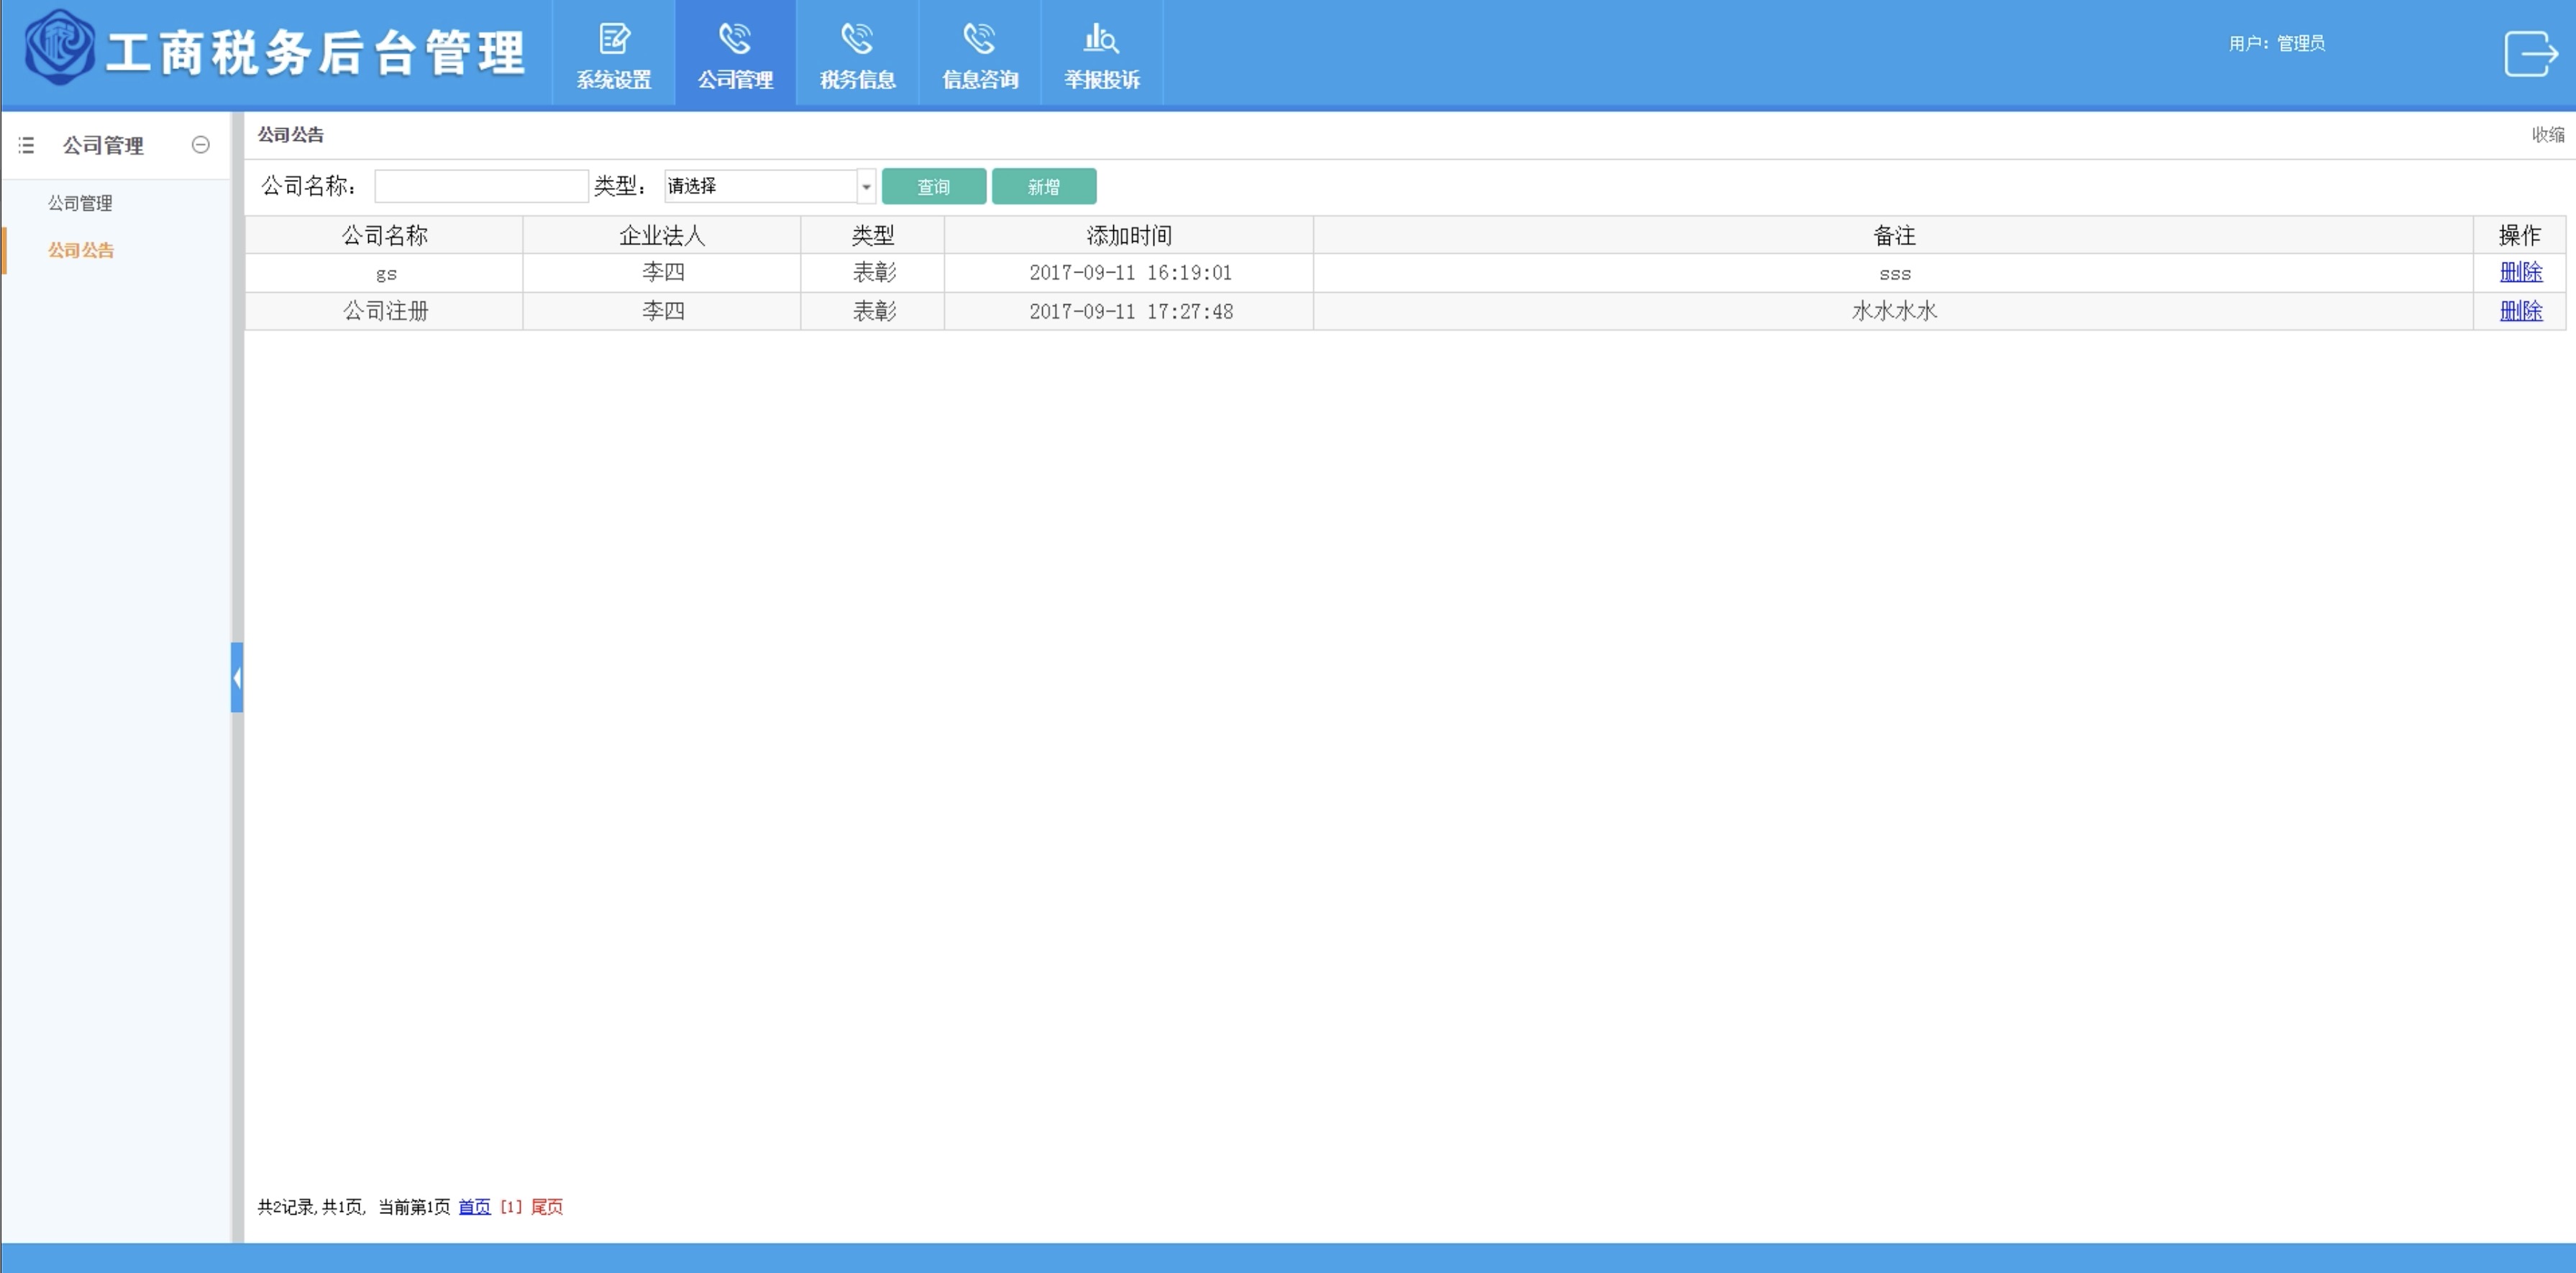
Task: Open the 公司管理 phone icon in the top nav
Action: point(735,40)
